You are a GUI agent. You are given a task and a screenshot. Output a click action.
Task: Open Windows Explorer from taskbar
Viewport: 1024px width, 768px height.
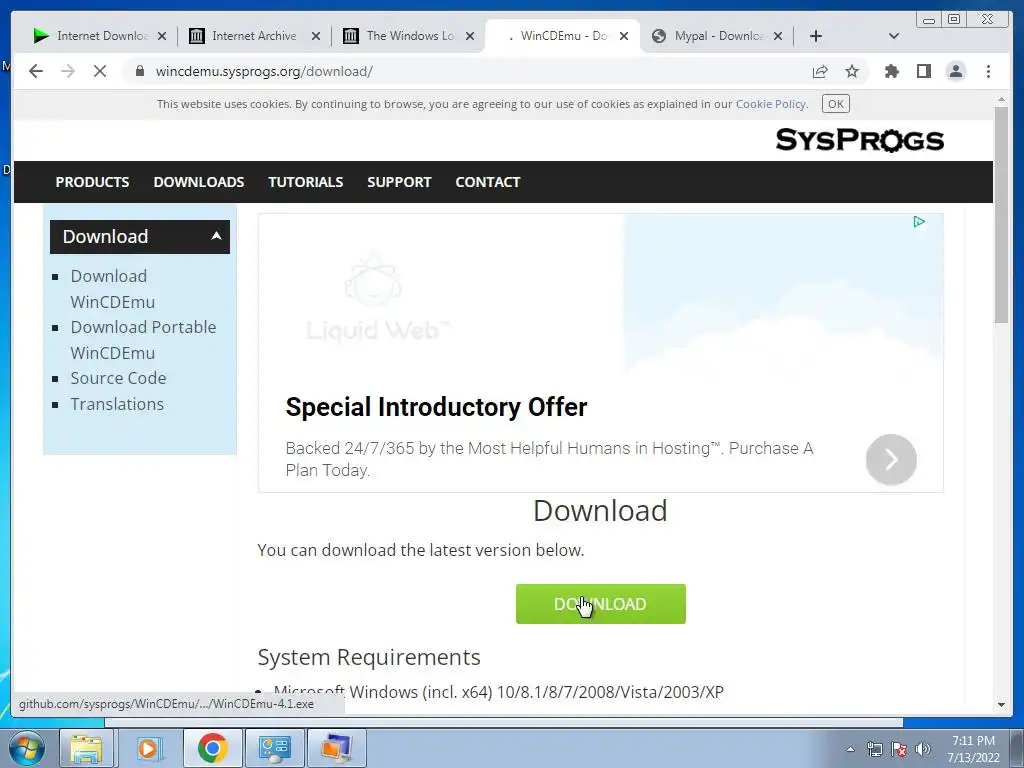coord(86,748)
